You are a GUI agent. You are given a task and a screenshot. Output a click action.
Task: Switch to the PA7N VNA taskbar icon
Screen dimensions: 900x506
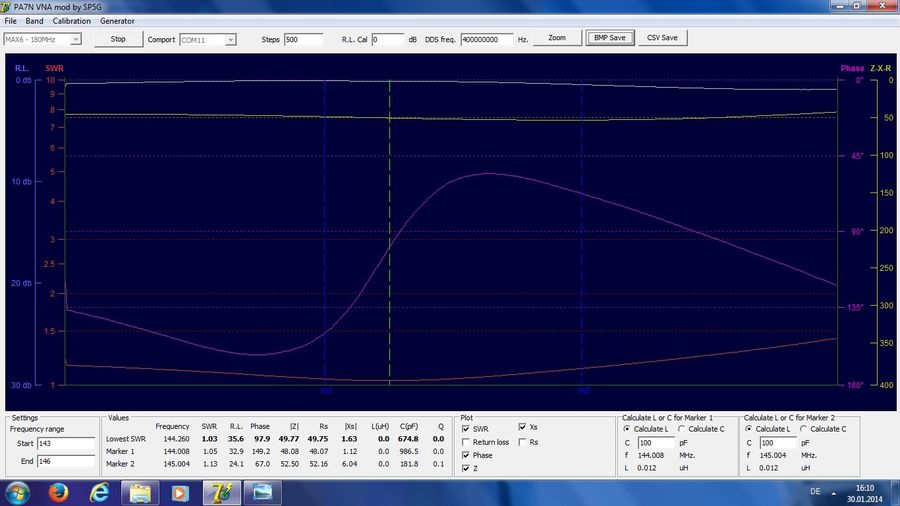click(x=220, y=492)
